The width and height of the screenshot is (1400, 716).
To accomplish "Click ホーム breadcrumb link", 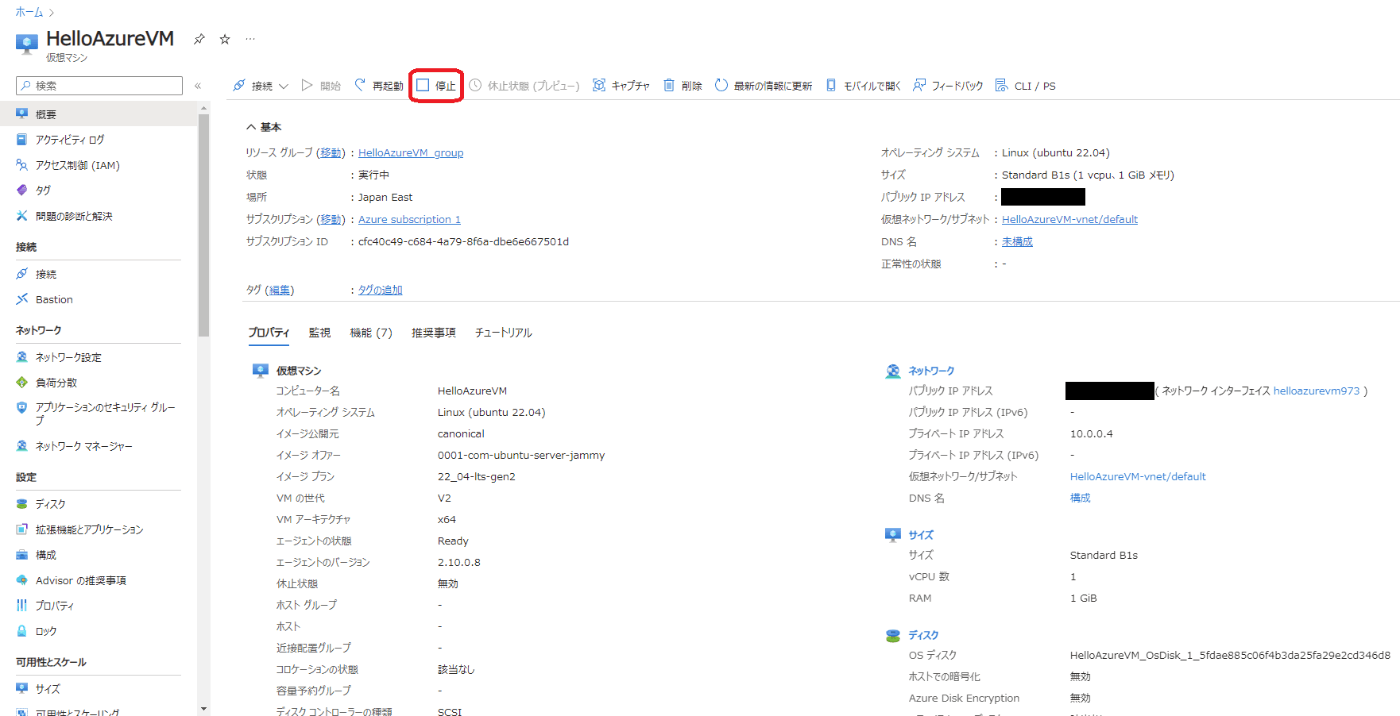I will tap(29, 11).
